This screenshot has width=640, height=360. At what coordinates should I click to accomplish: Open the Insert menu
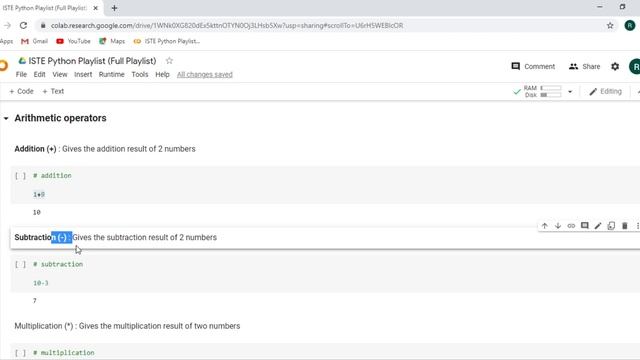coord(83,74)
